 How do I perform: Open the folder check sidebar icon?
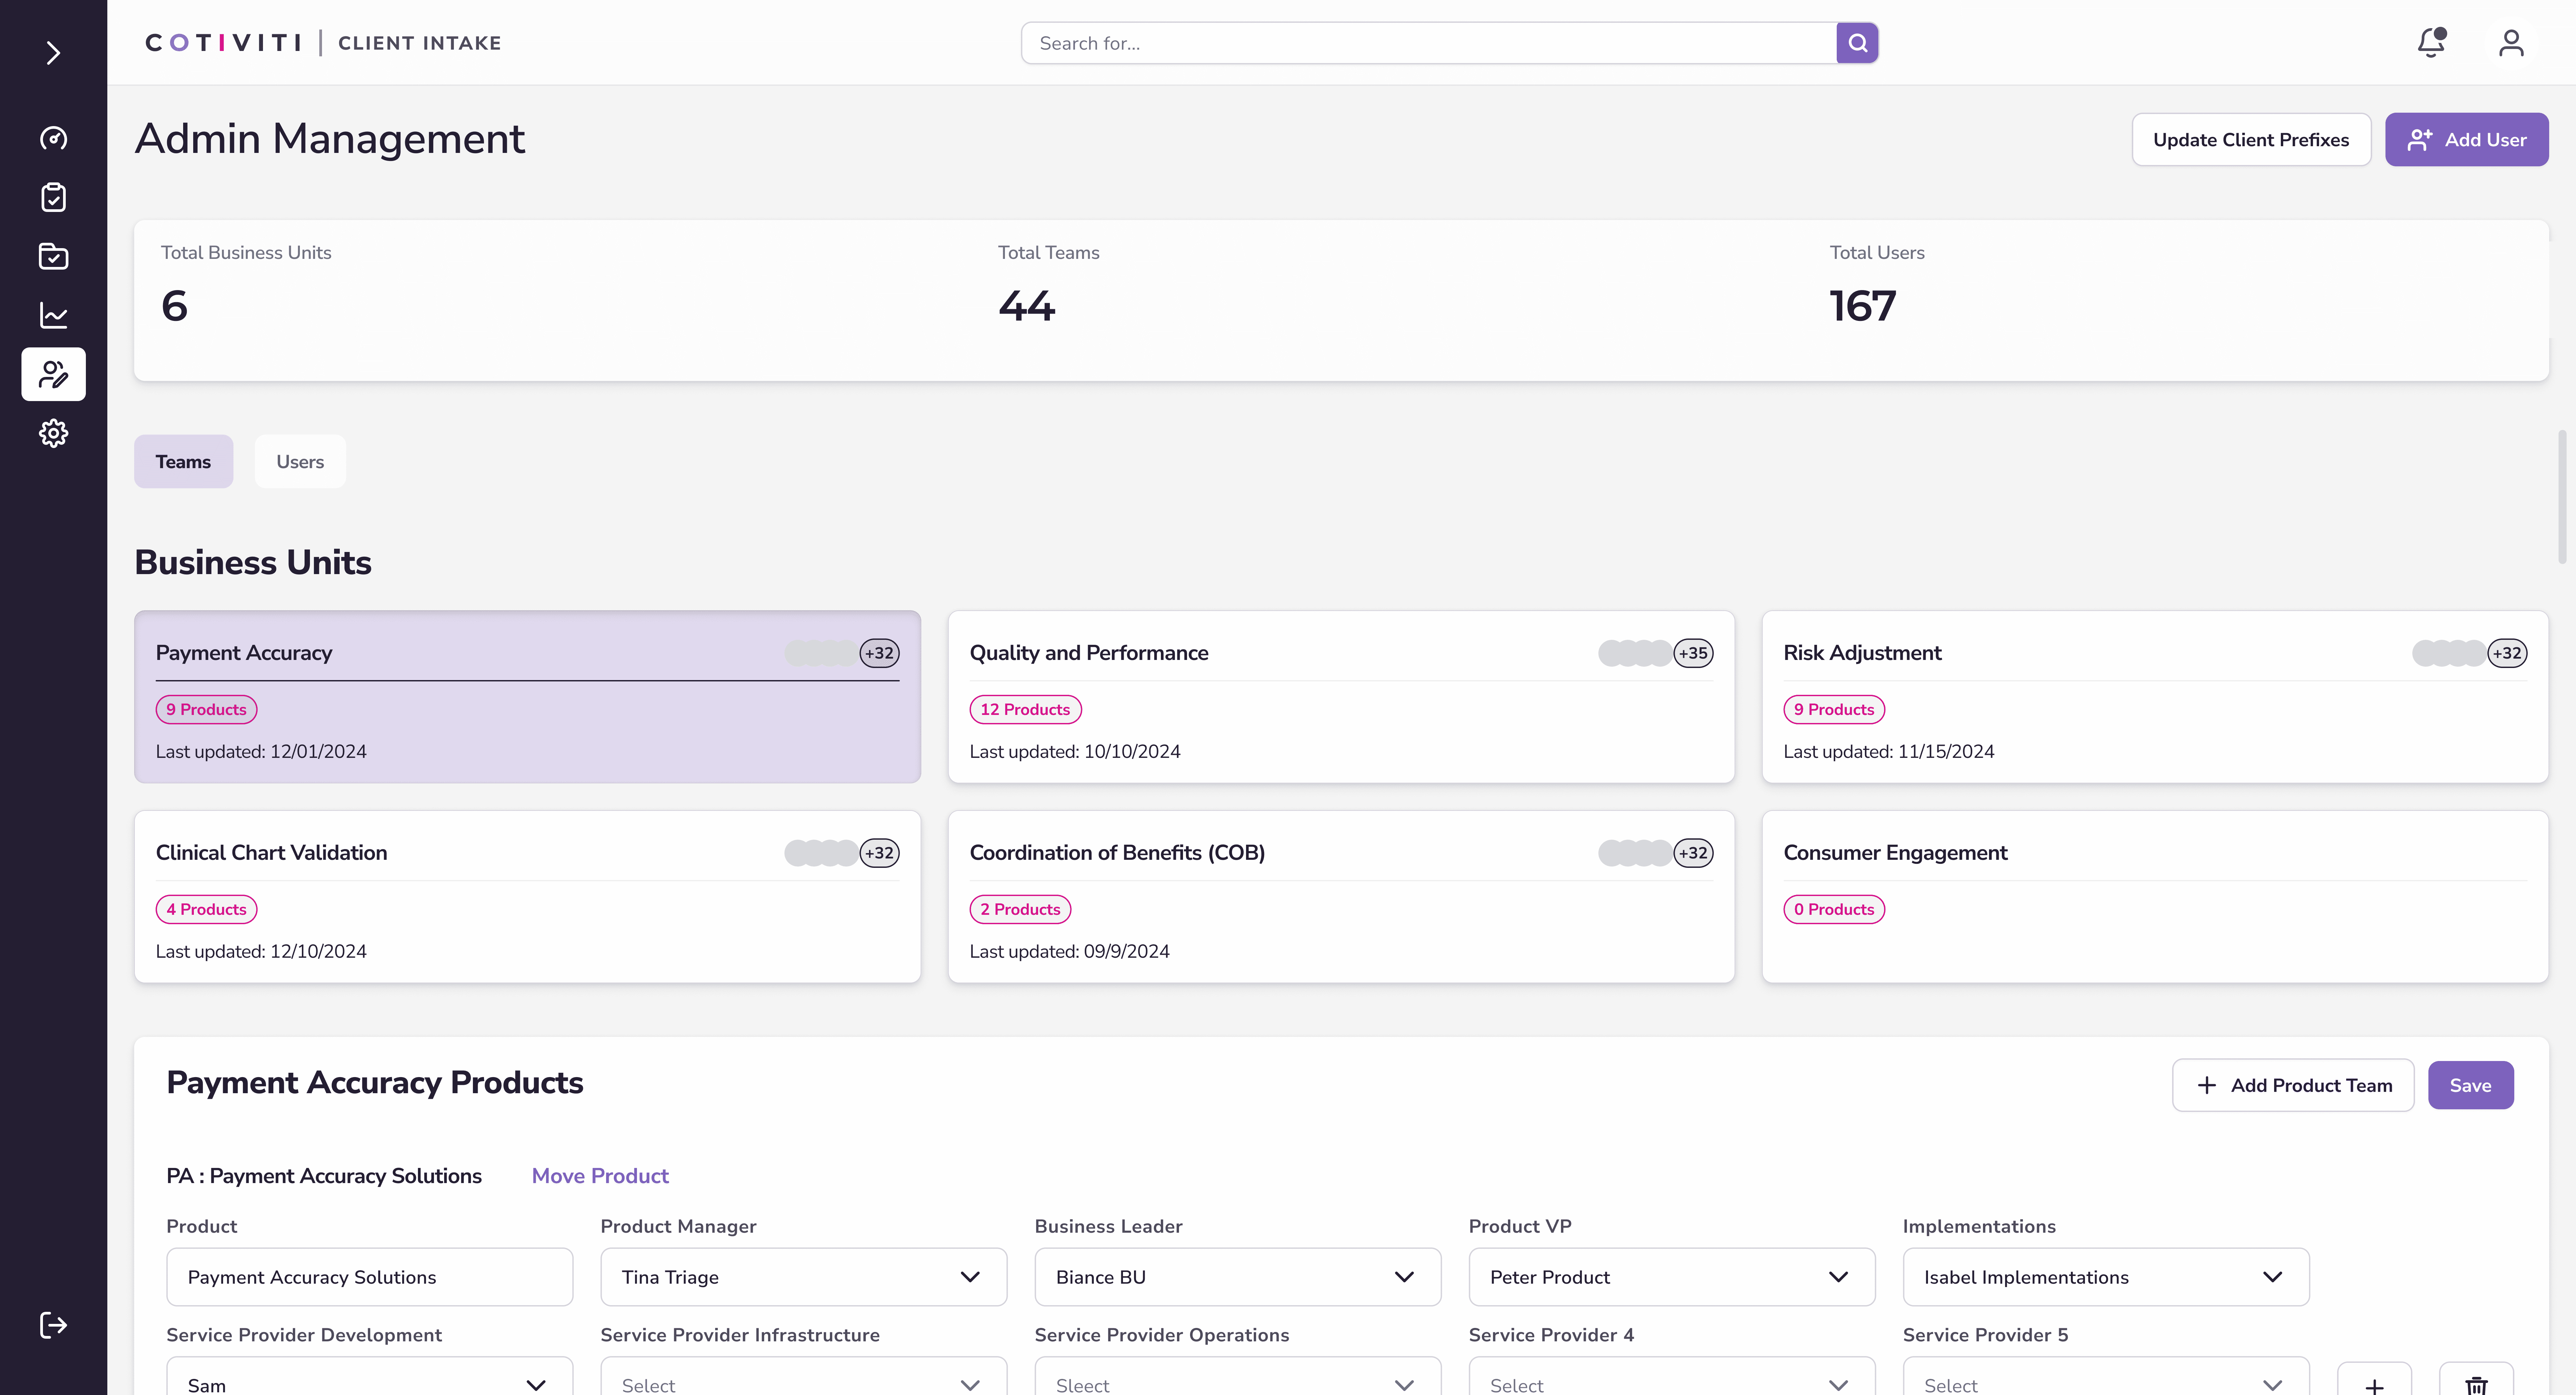pyautogui.click(x=53, y=256)
